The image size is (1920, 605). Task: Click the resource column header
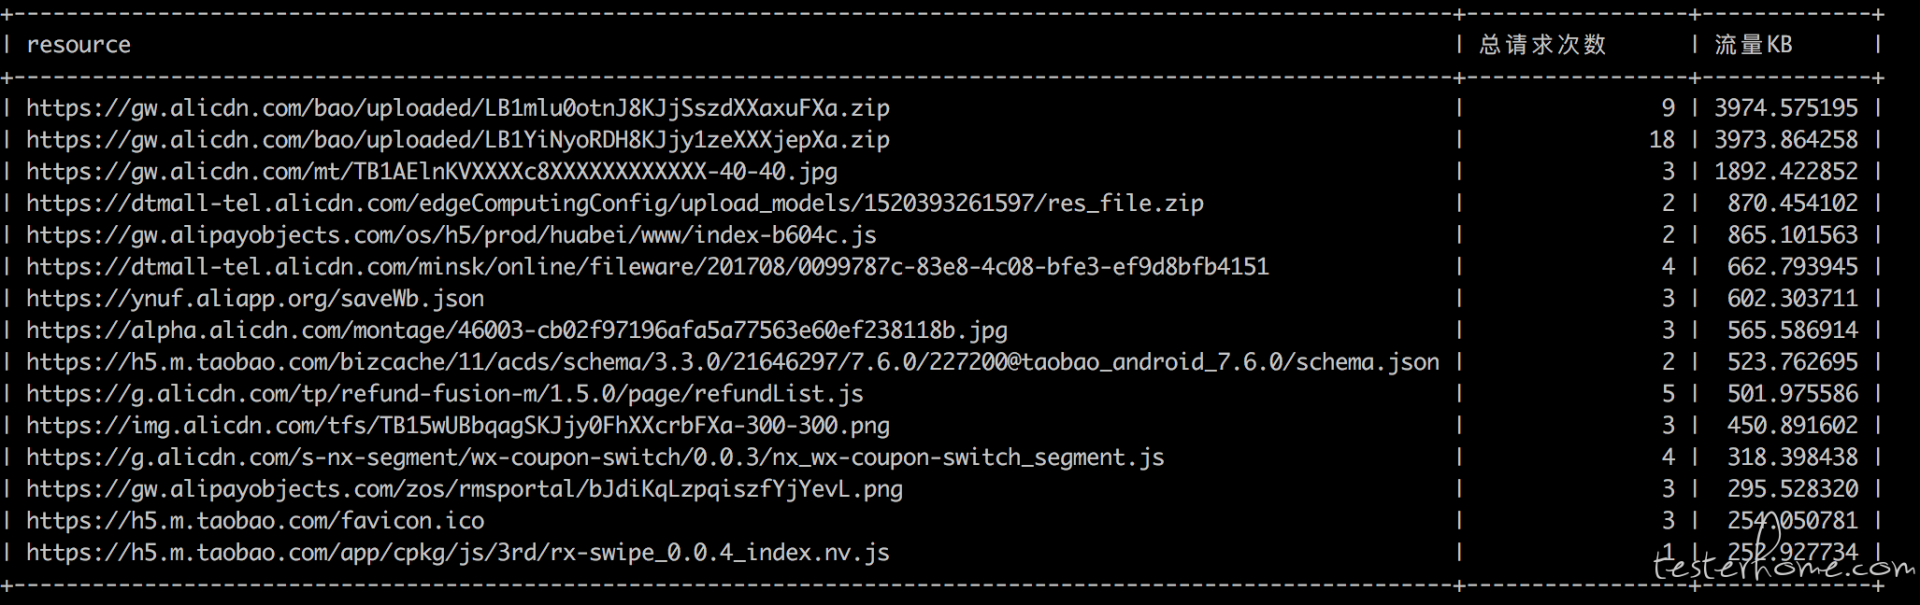click(x=78, y=45)
